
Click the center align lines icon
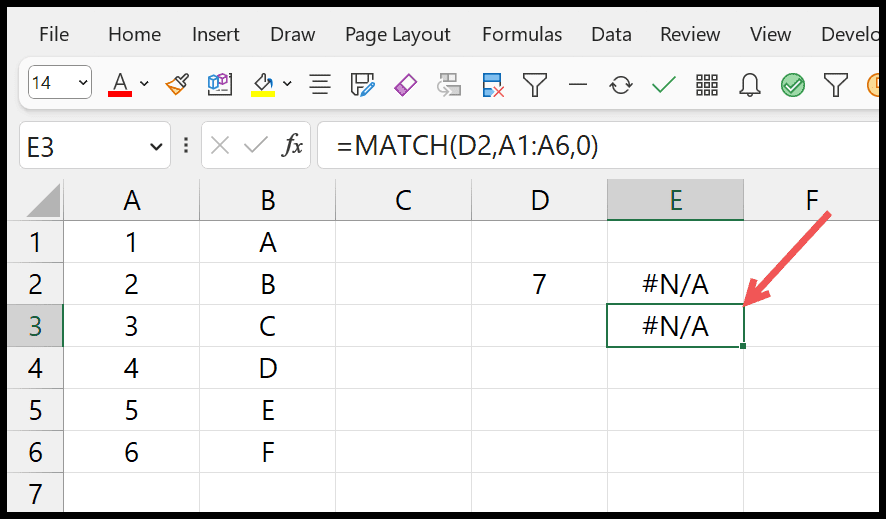[320, 85]
